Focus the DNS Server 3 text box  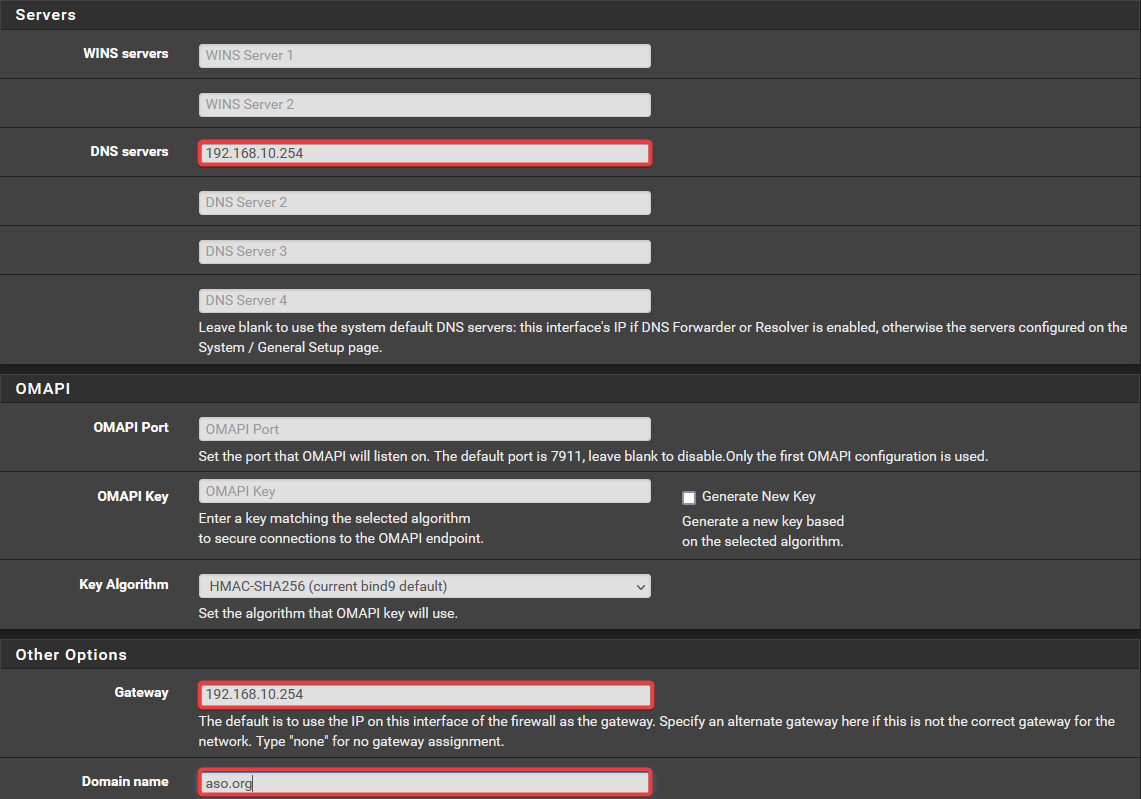tap(424, 252)
